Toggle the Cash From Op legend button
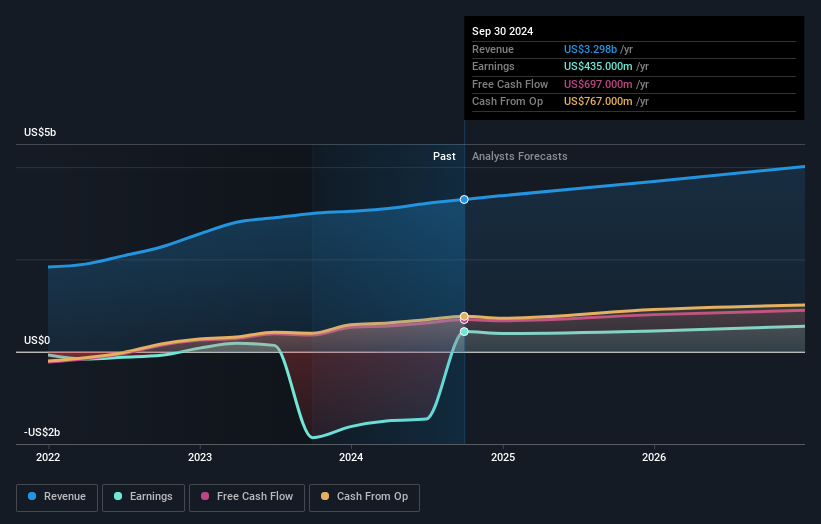 364,497
